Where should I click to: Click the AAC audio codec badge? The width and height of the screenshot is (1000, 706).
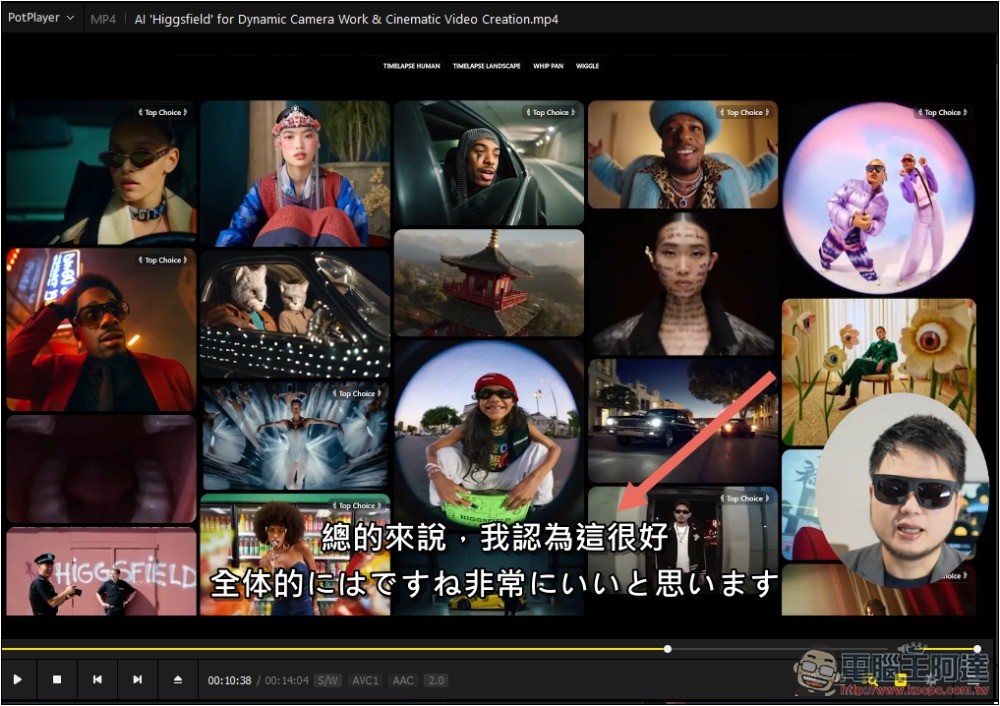coord(403,681)
